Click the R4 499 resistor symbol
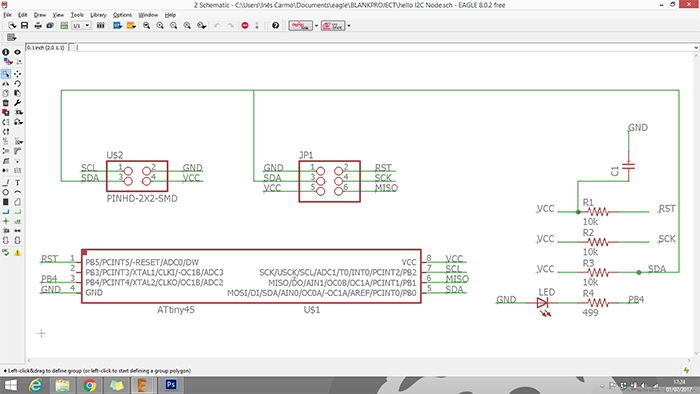The image size is (700, 394). (x=598, y=303)
